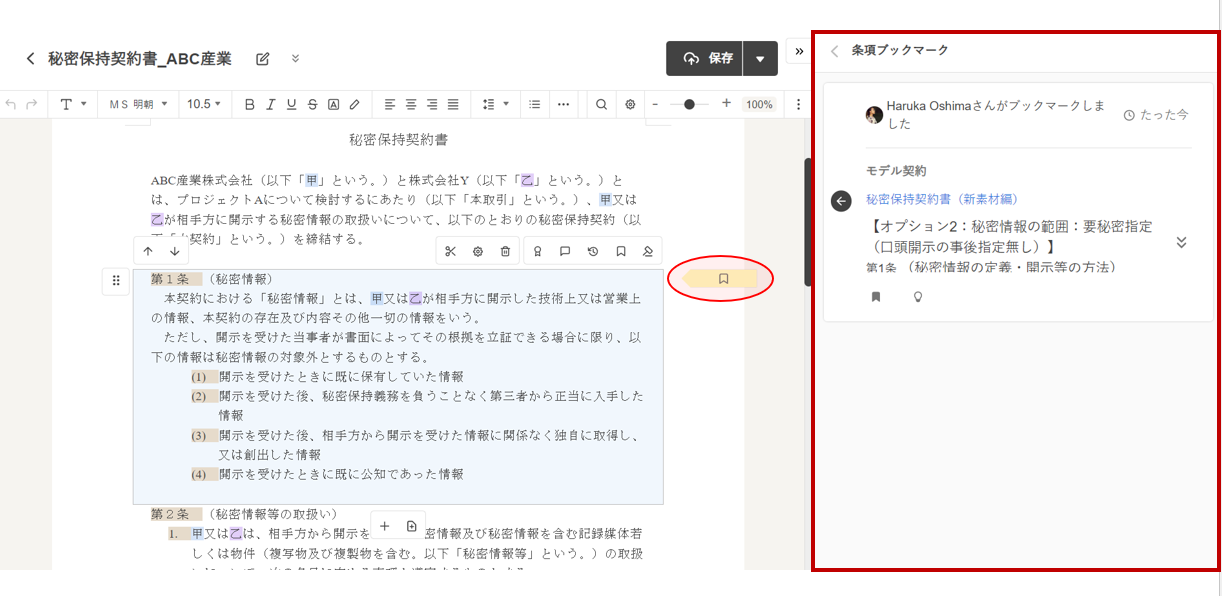Screen dimensions: 1222x596
Task: Toggle italic formatting
Action: click(x=270, y=104)
